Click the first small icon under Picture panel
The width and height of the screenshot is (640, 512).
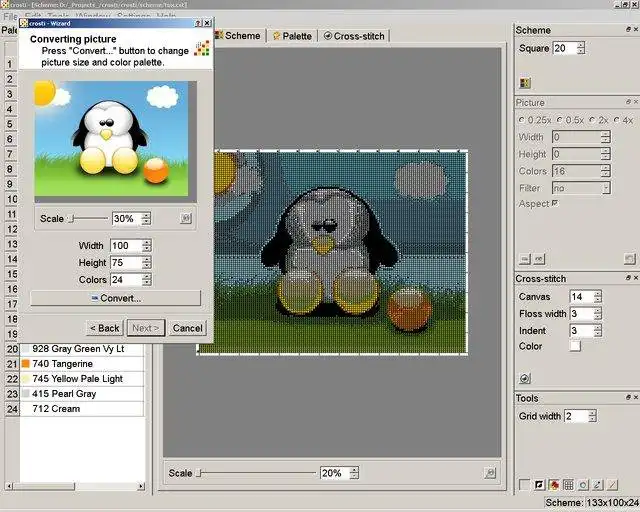(x=525, y=259)
